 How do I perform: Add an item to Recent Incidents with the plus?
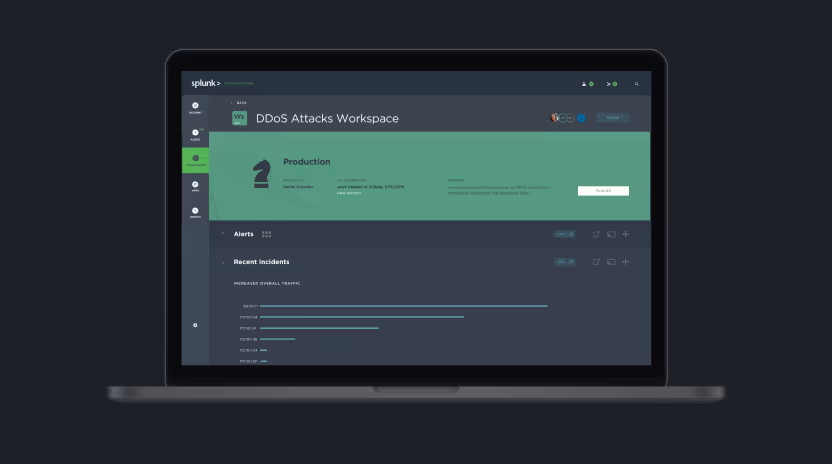click(x=626, y=262)
